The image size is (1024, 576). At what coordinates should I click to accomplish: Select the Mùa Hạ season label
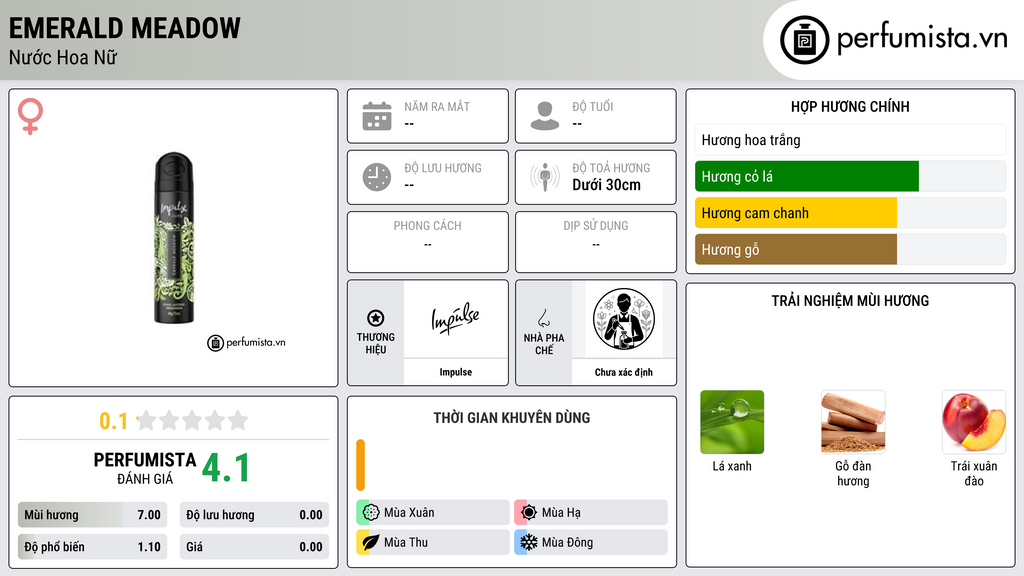click(561, 513)
